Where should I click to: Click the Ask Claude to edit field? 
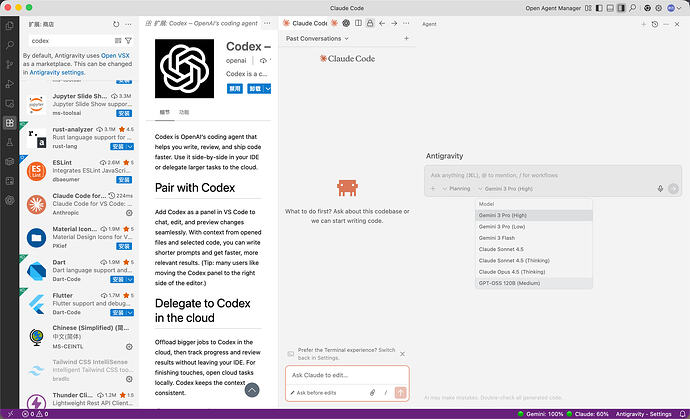click(347, 375)
